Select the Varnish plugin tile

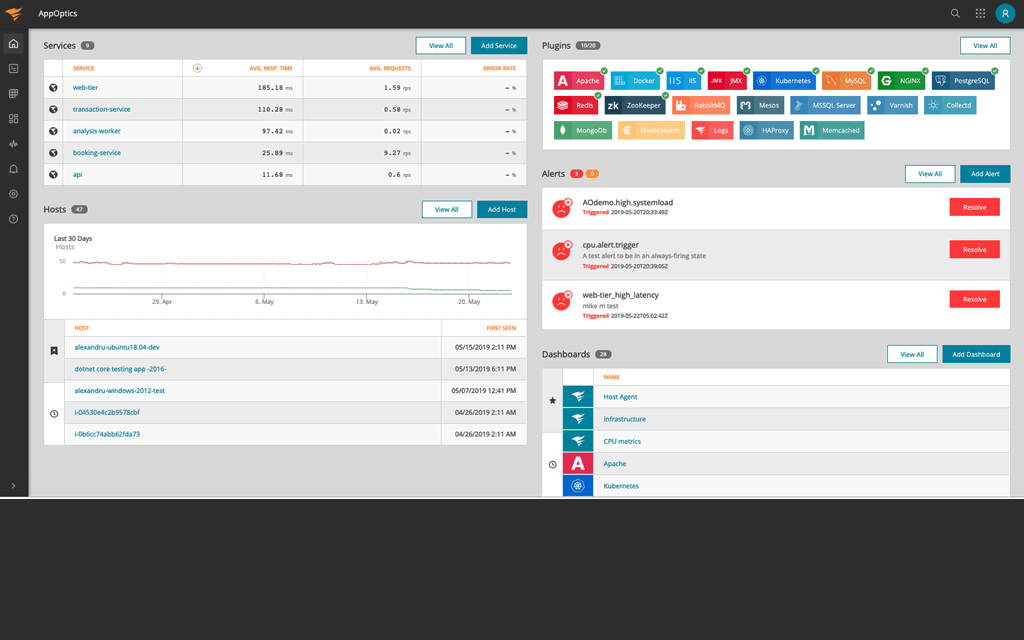(892, 105)
